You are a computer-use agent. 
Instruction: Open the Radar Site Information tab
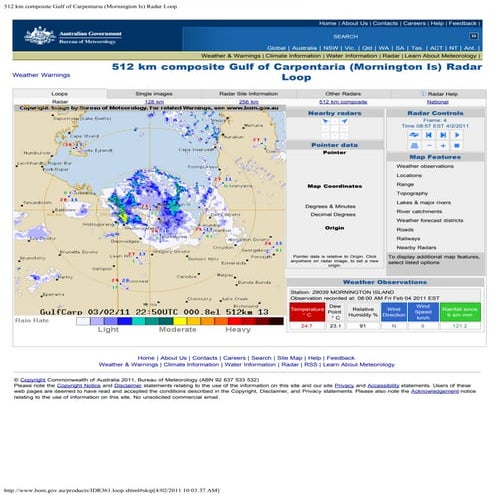tap(248, 94)
